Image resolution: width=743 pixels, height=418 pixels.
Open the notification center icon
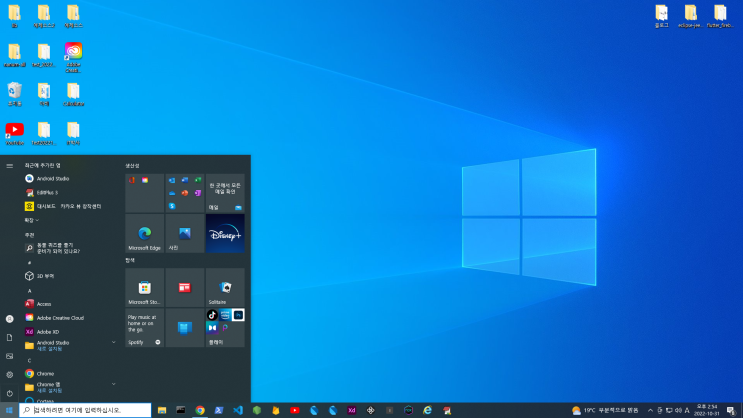732,410
